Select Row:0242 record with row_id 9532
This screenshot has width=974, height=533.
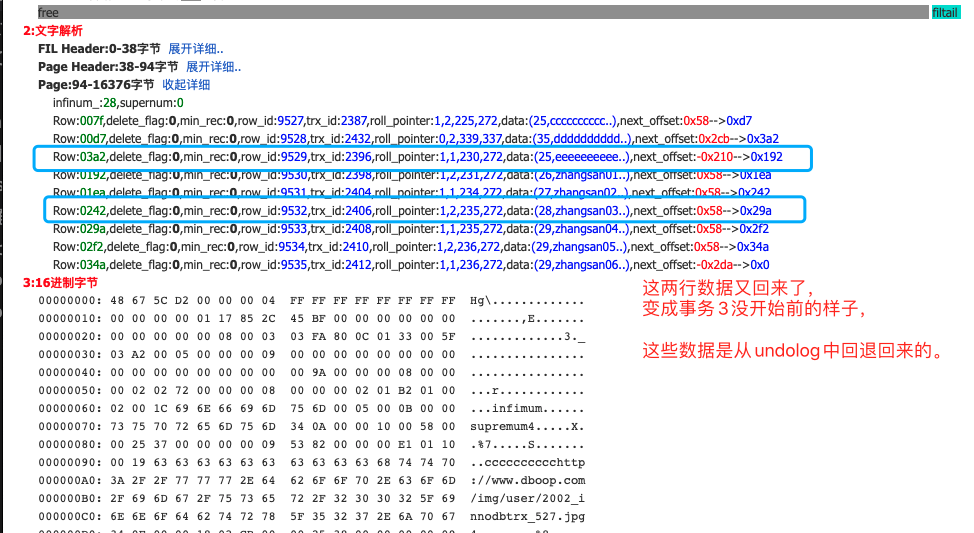(412, 211)
